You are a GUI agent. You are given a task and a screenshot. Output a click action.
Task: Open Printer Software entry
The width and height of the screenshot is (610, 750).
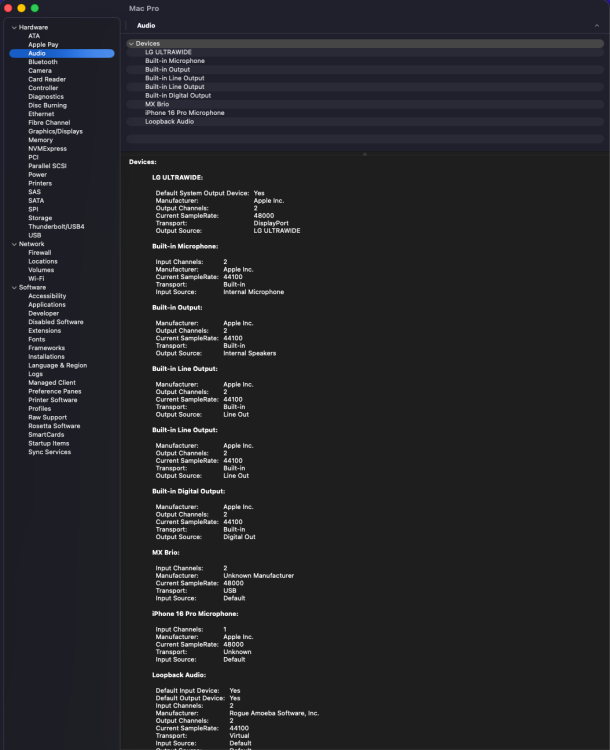tap(53, 400)
